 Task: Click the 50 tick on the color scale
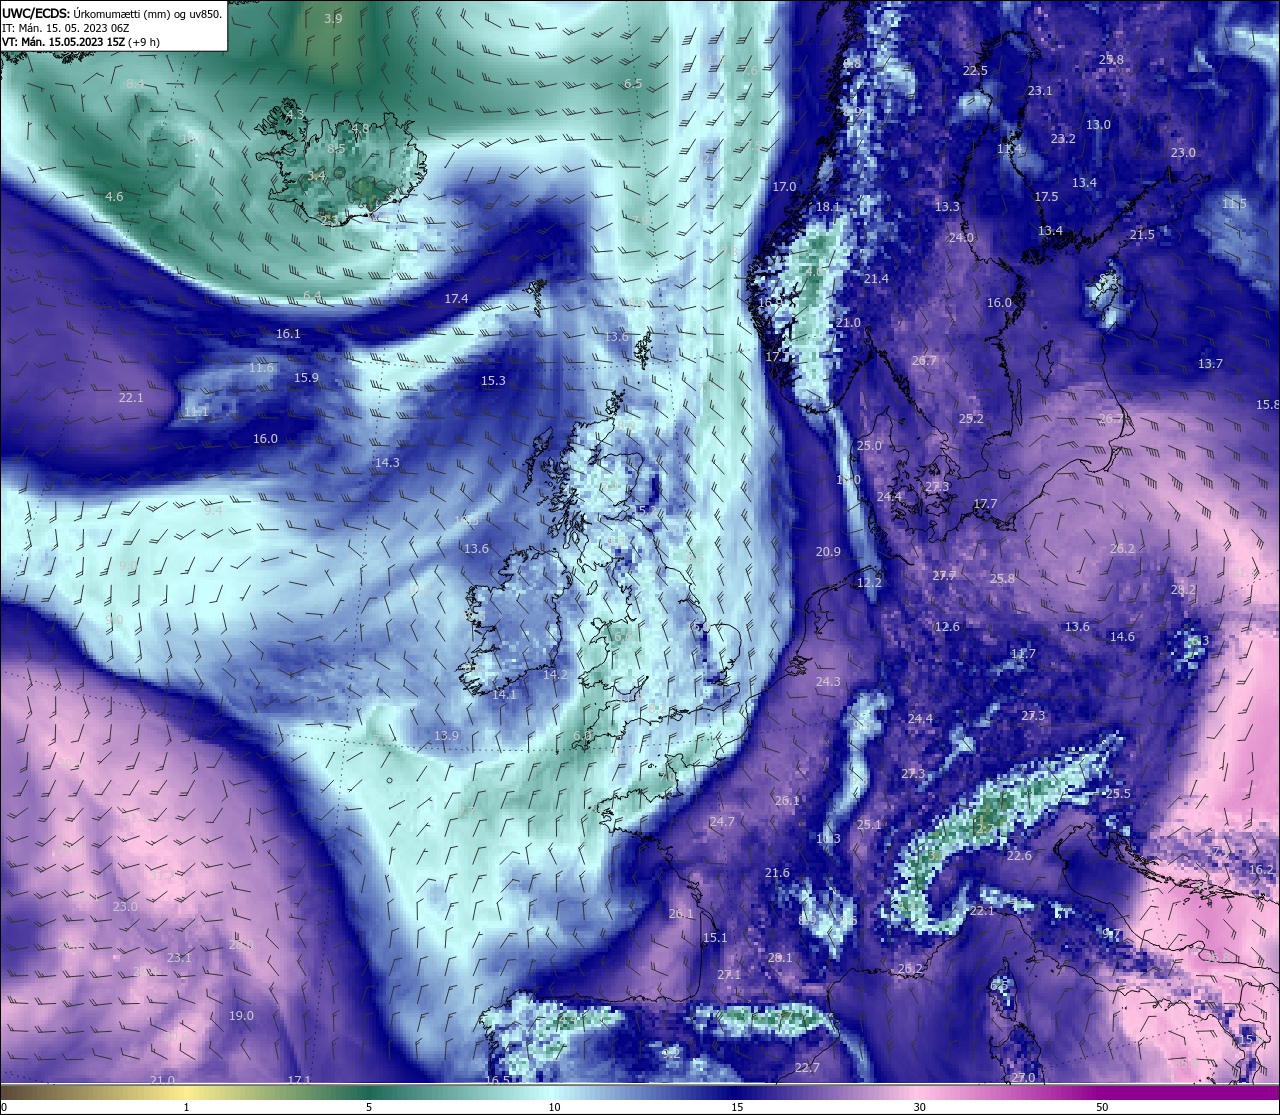pyautogui.click(x=1102, y=1108)
